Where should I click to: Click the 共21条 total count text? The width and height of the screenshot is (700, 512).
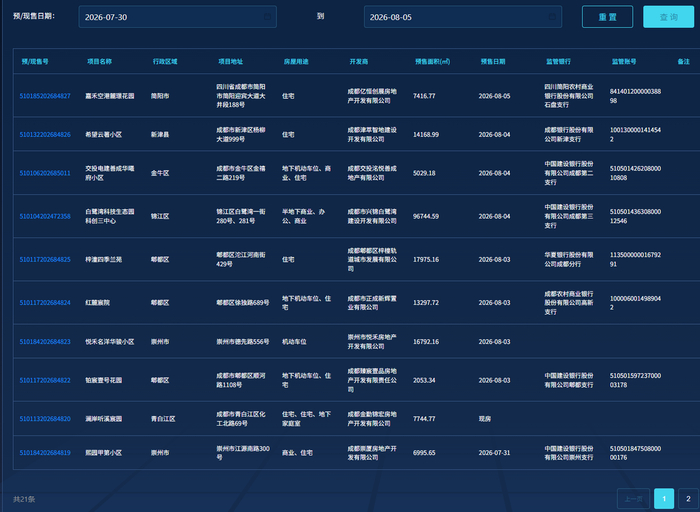24,499
